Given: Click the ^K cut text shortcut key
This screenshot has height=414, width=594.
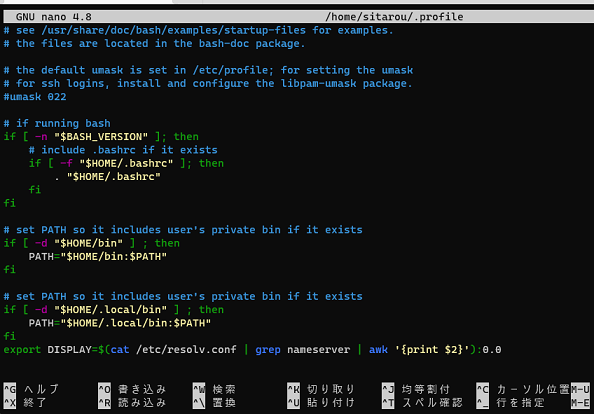Looking at the screenshot, I should 294,389.
